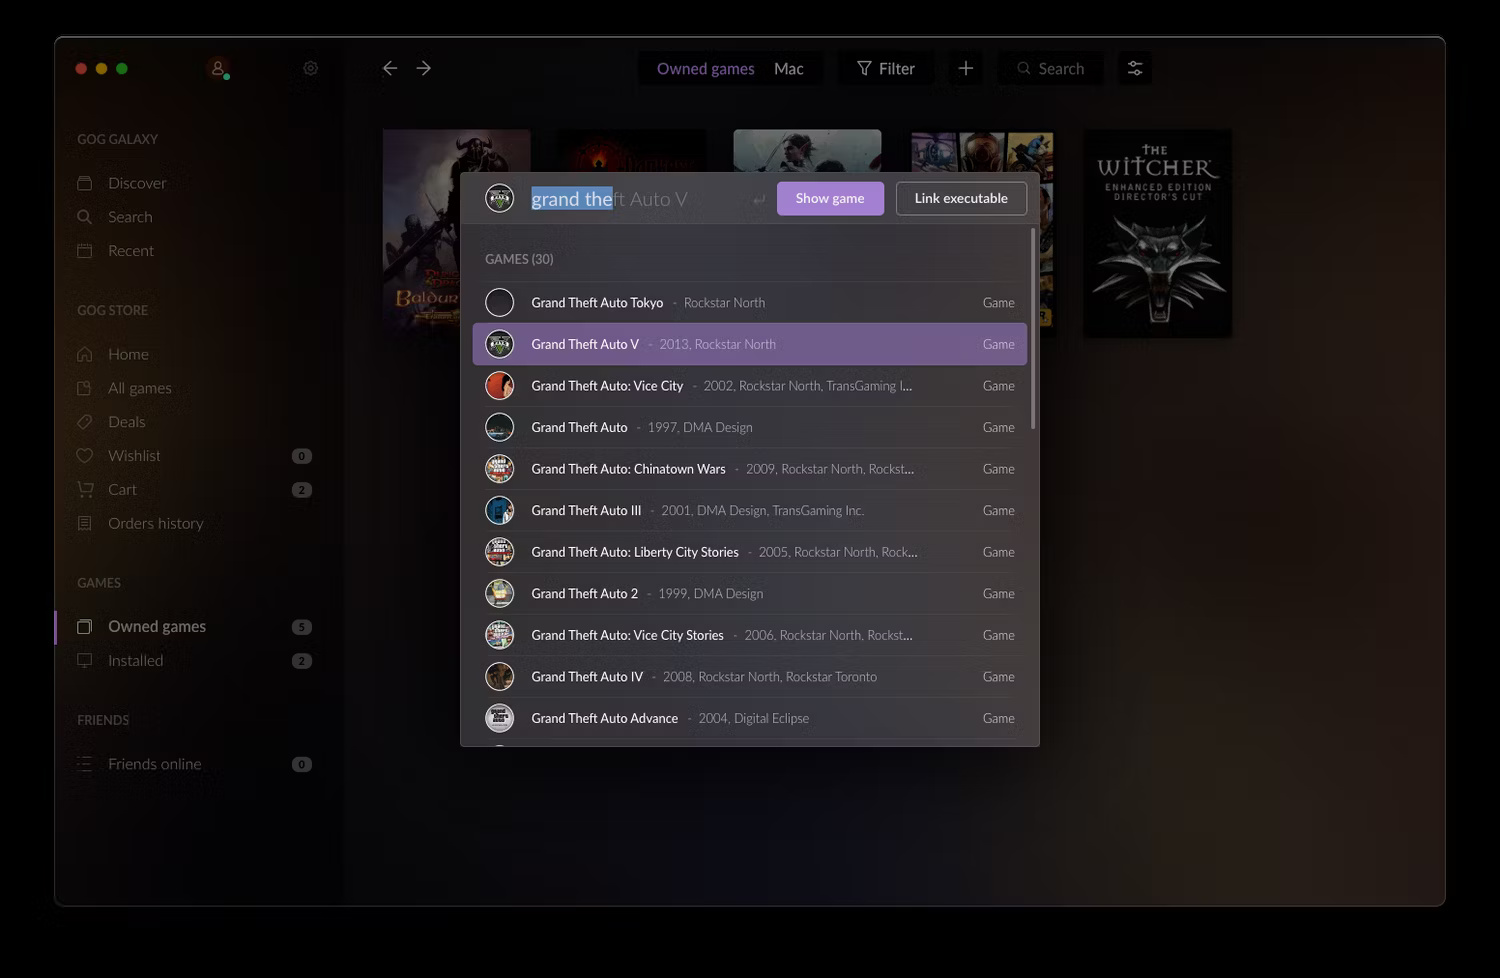Open the Wishlist heart icon
The height and width of the screenshot is (978, 1500).
pyautogui.click(x=86, y=455)
